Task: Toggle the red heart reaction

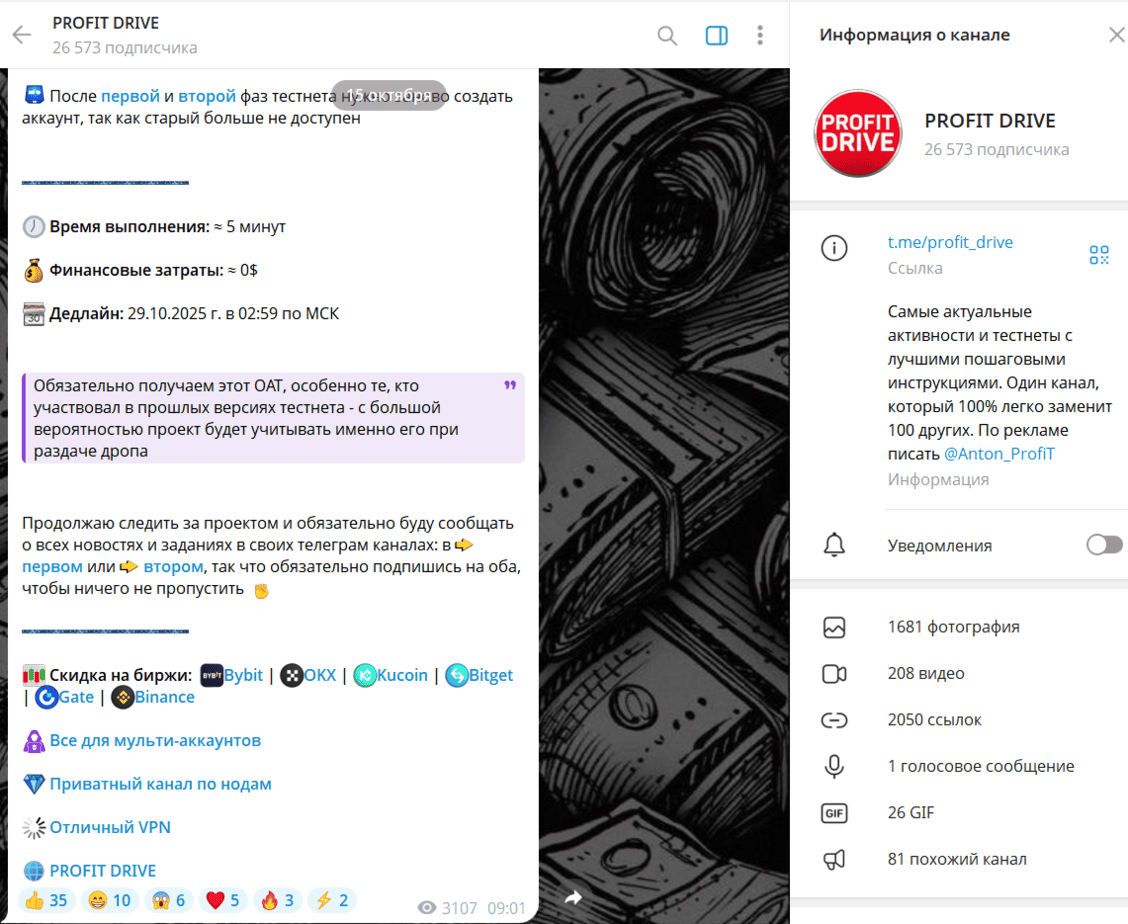Action: coord(223,900)
